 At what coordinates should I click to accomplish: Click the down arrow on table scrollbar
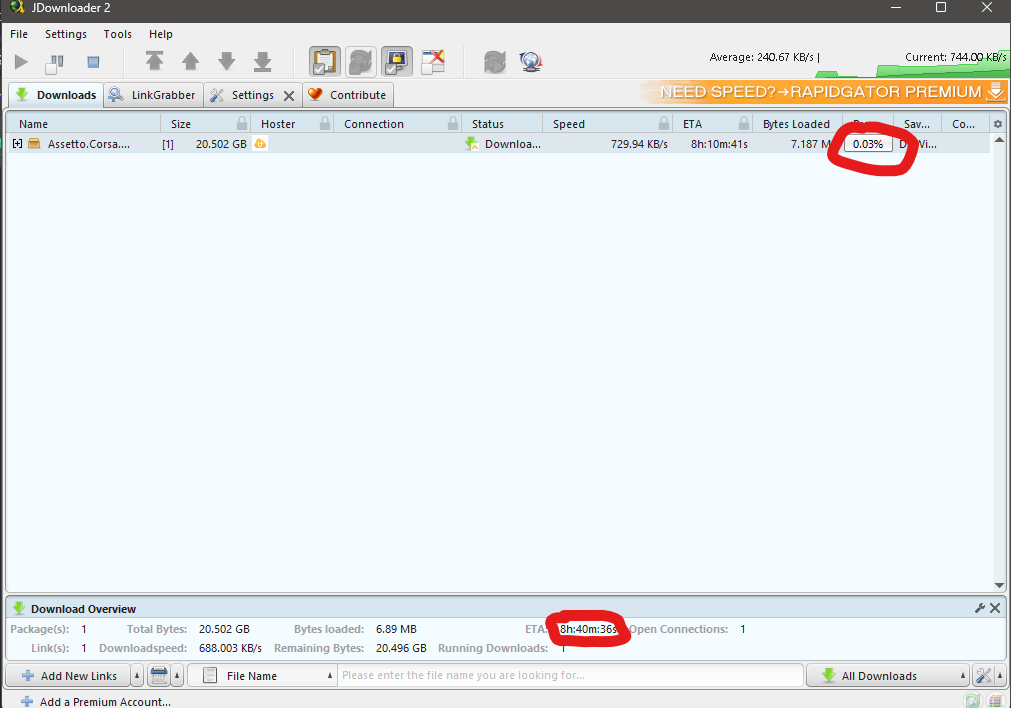click(x=999, y=585)
